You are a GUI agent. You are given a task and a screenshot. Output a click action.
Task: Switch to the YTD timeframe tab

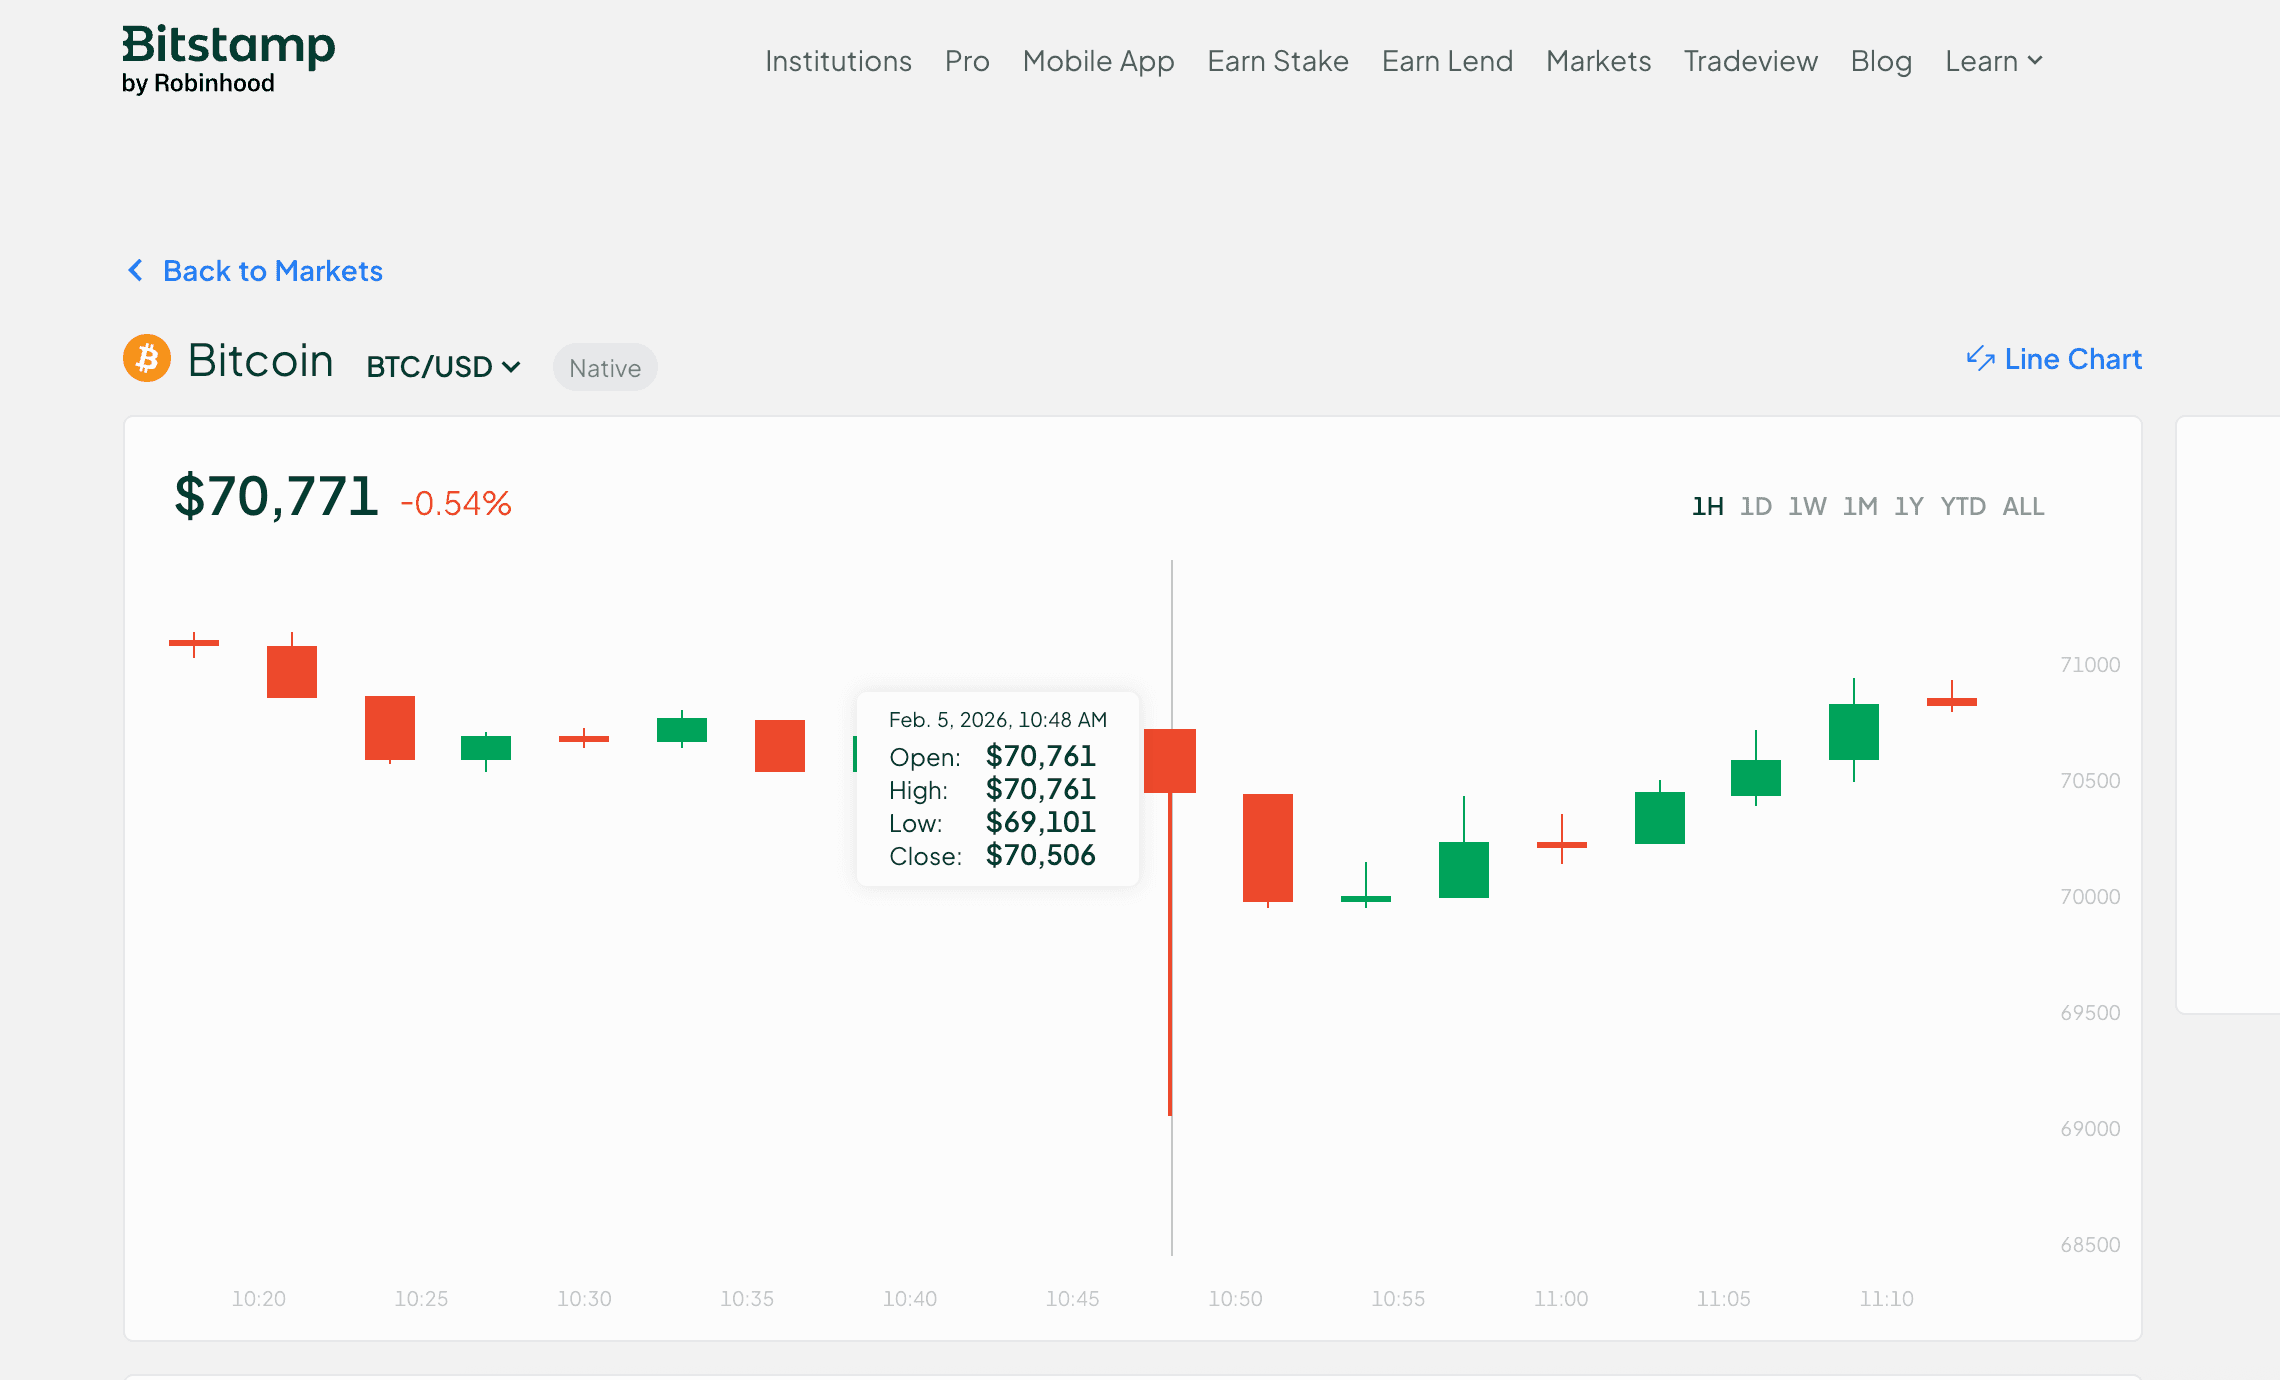1963,506
